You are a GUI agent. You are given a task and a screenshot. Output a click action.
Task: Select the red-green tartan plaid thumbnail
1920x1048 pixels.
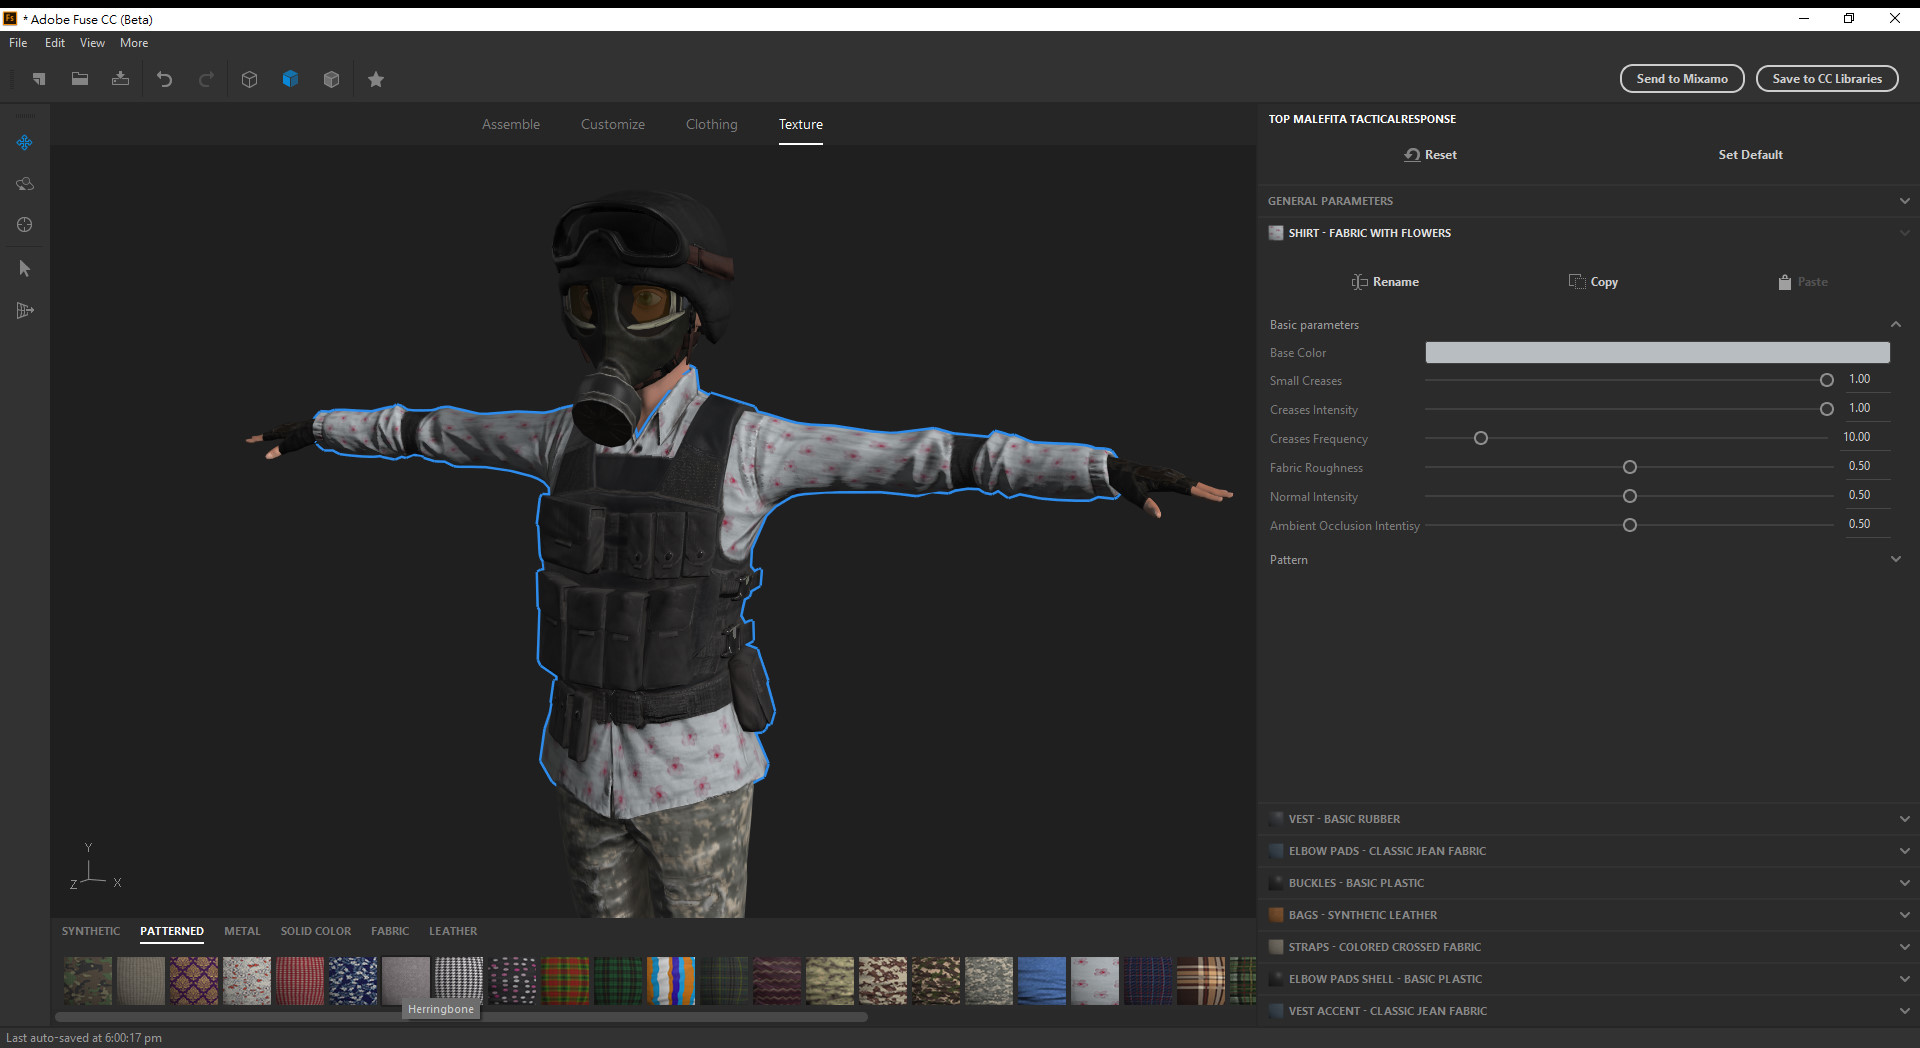click(x=565, y=981)
